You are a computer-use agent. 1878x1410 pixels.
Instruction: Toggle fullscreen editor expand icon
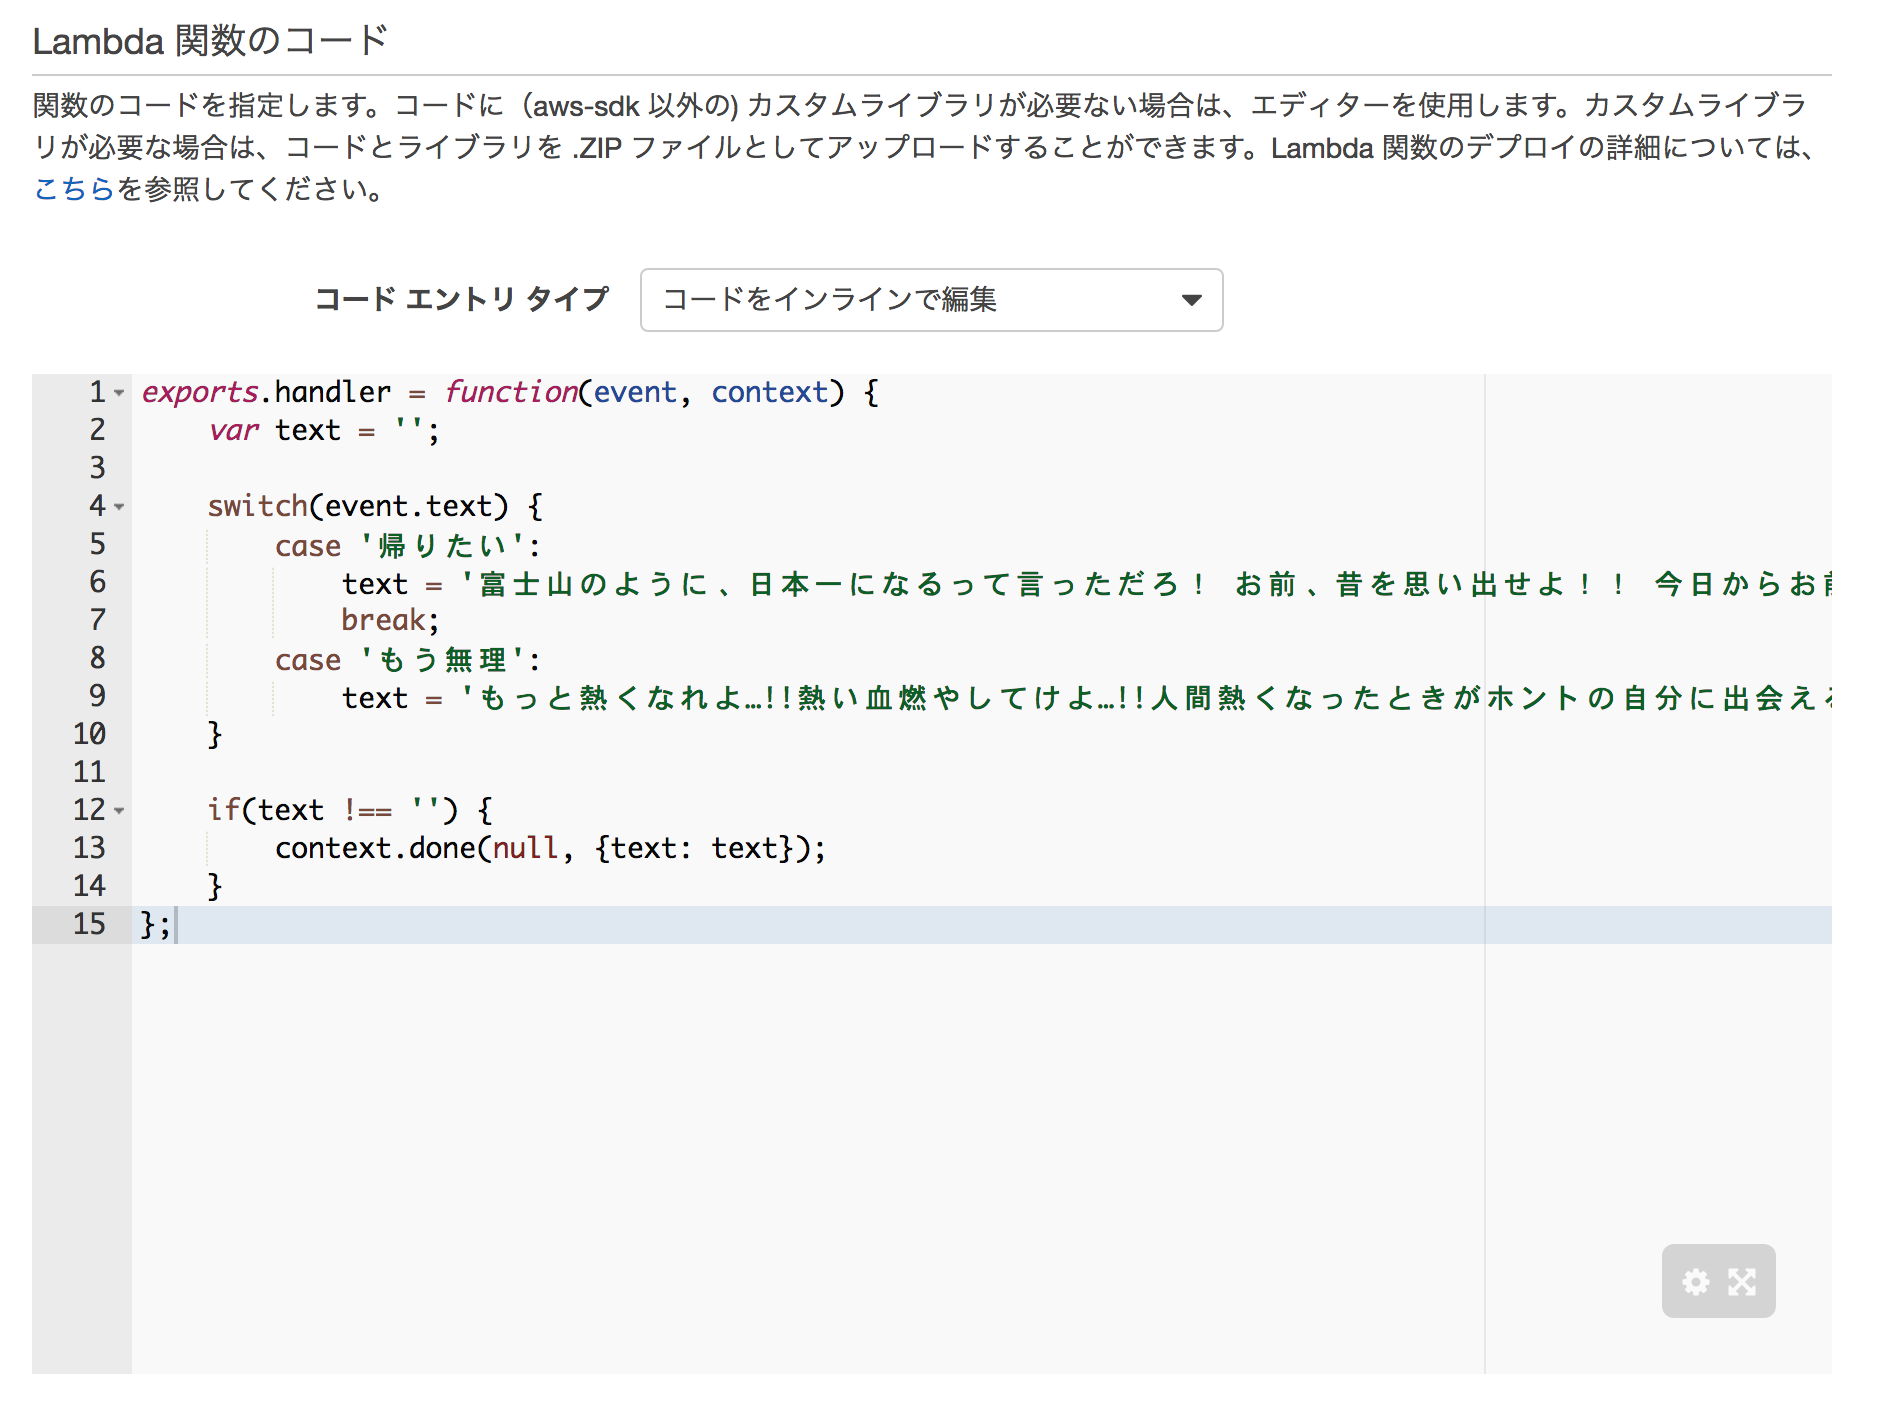[x=1742, y=1282]
